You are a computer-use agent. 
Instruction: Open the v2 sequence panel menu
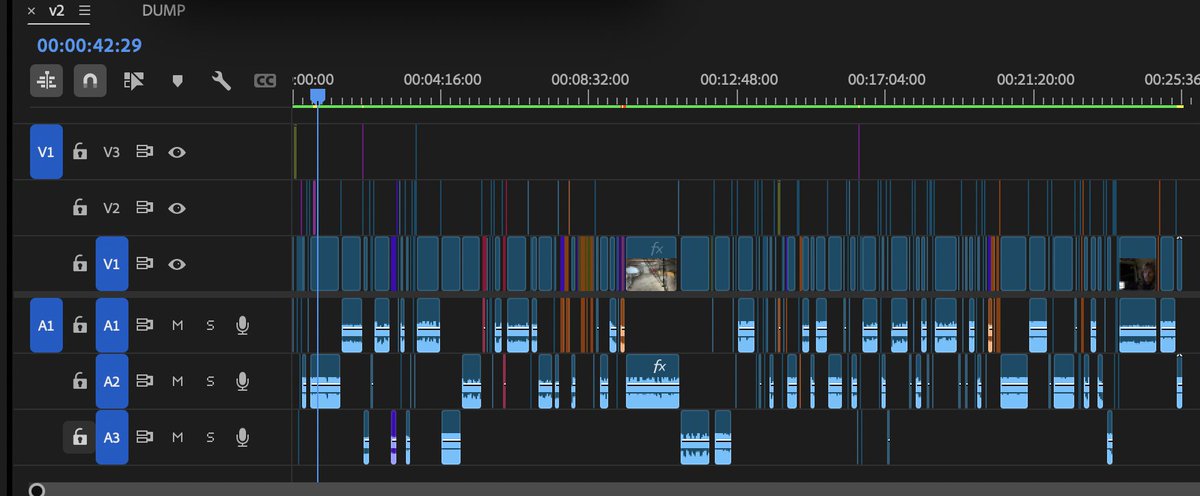click(83, 11)
